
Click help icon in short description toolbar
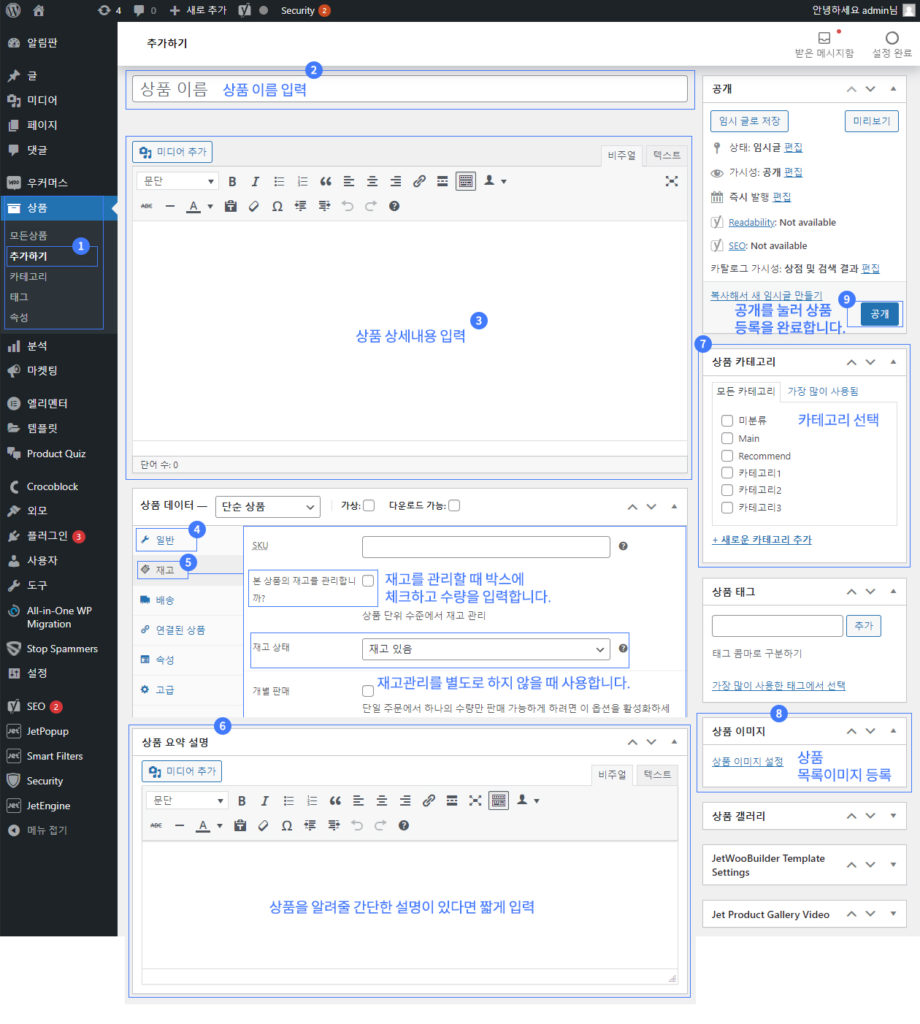point(404,825)
